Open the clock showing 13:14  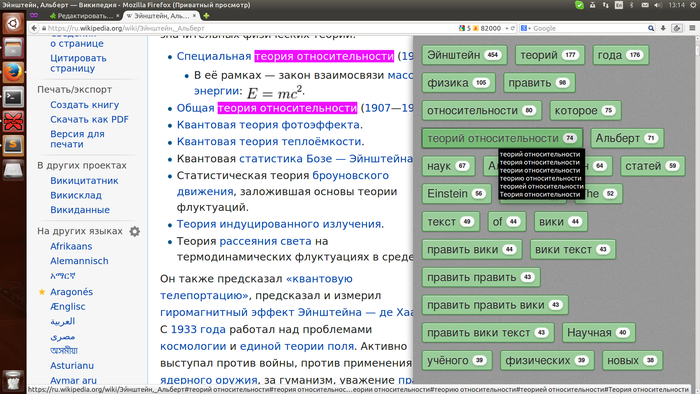pyautogui.click(x=676, y=5)
